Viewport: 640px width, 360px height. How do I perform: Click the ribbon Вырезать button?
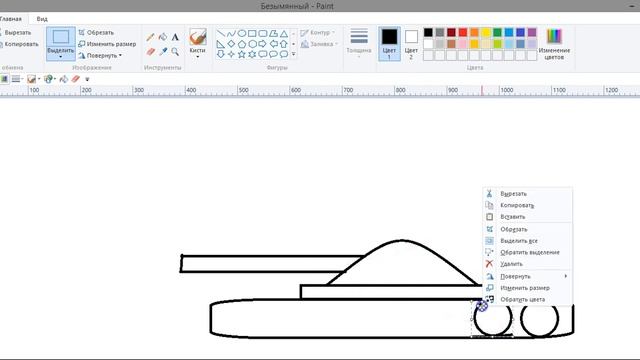click(x=16, y=32)
